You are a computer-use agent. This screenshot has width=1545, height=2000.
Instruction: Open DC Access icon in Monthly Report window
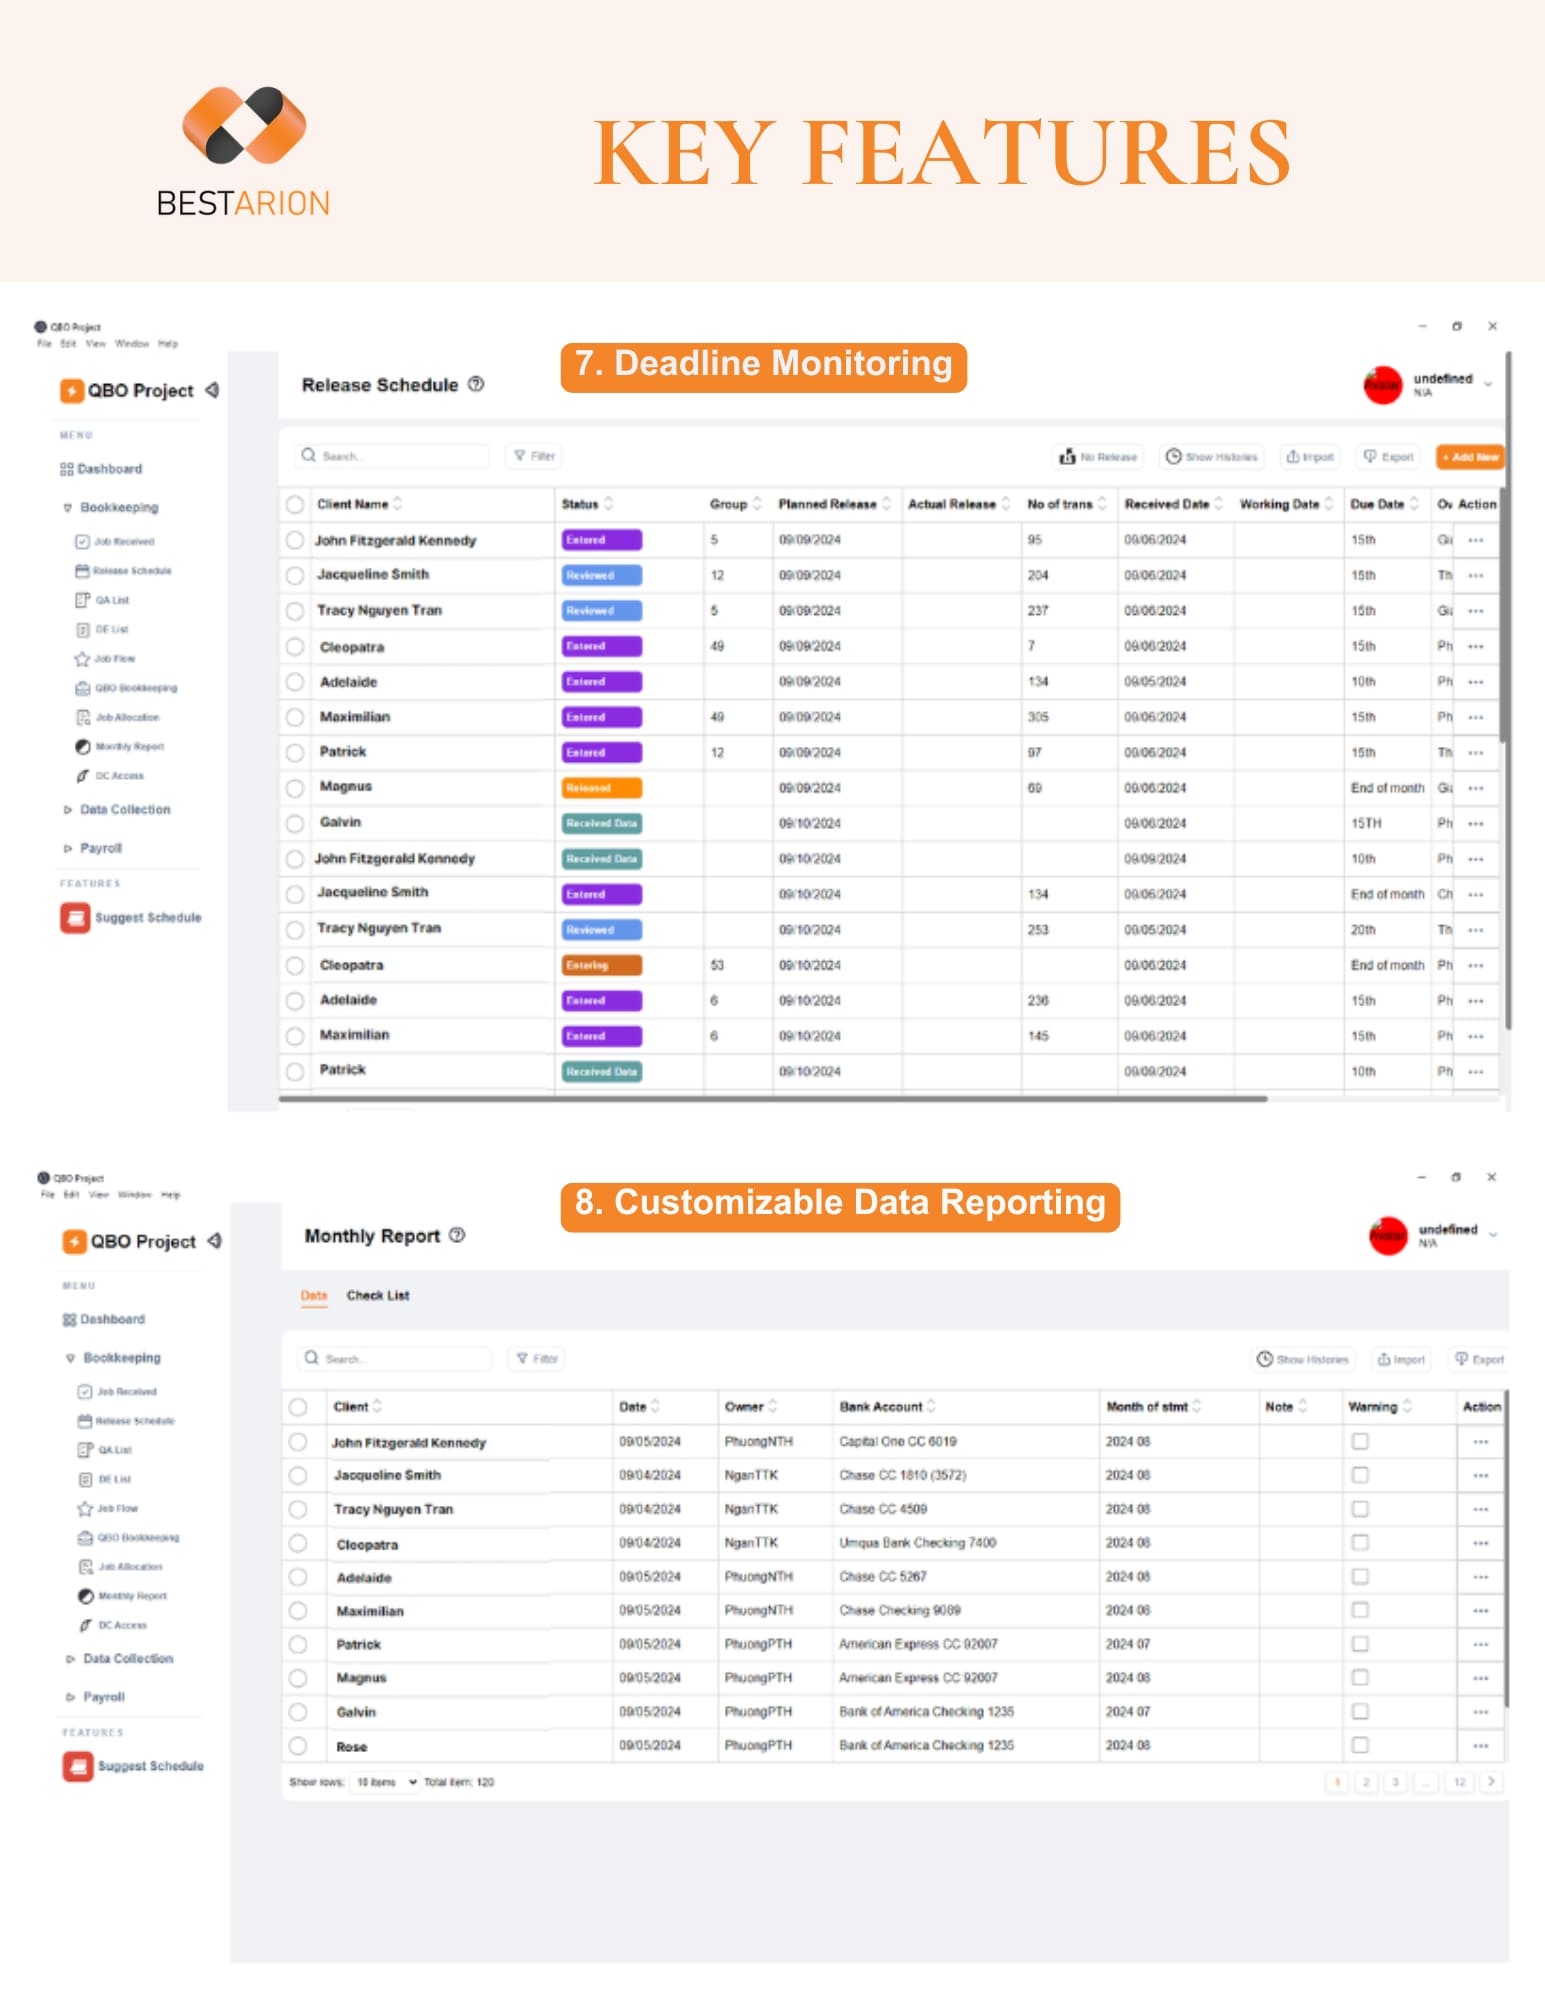pos(86,1625)
